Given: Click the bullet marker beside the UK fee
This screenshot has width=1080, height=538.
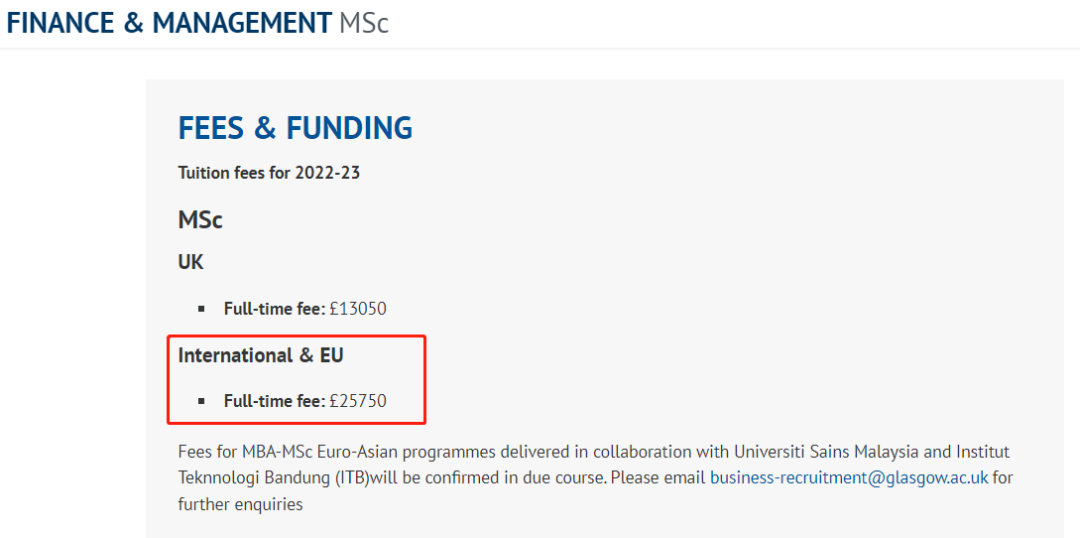Looking at the screenshot, I should coord(202,309).
